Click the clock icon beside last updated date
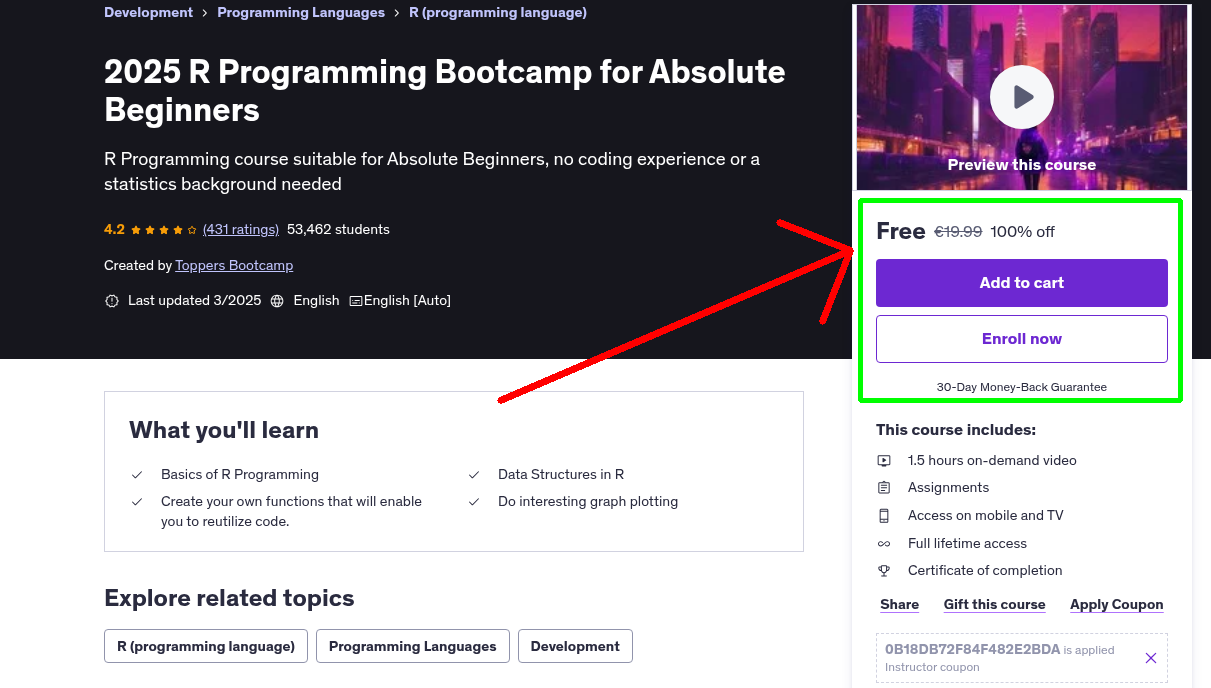Screen dimensions: 1211x688 (111, 300)
